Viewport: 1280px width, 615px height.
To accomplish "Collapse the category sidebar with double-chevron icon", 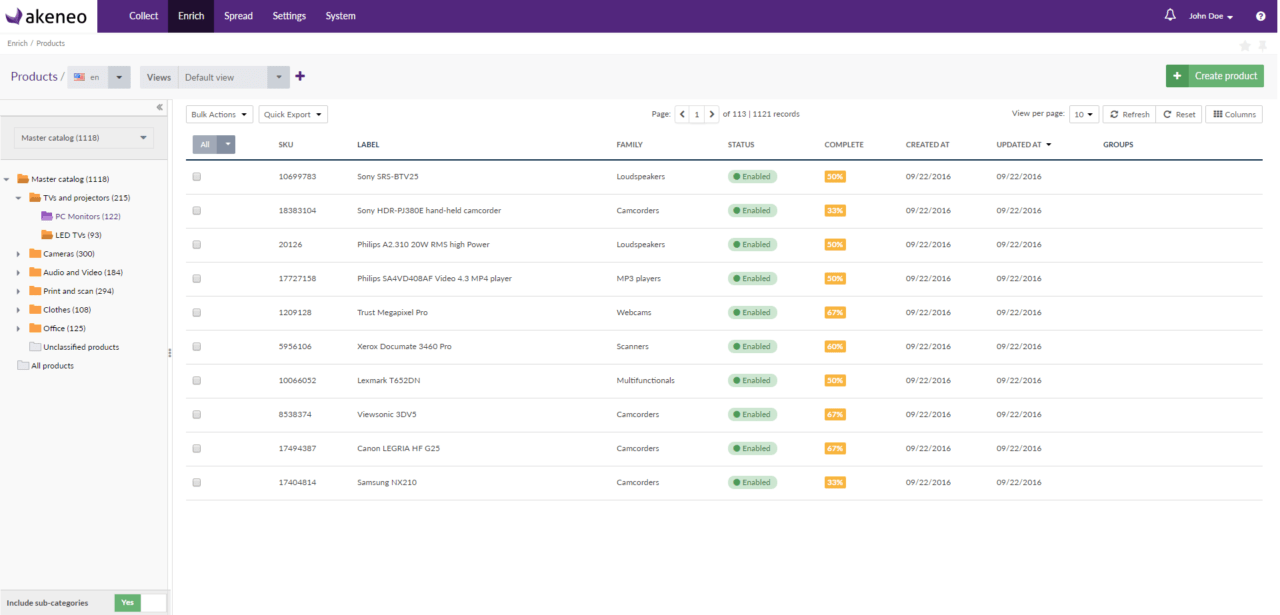I will 159,107.
